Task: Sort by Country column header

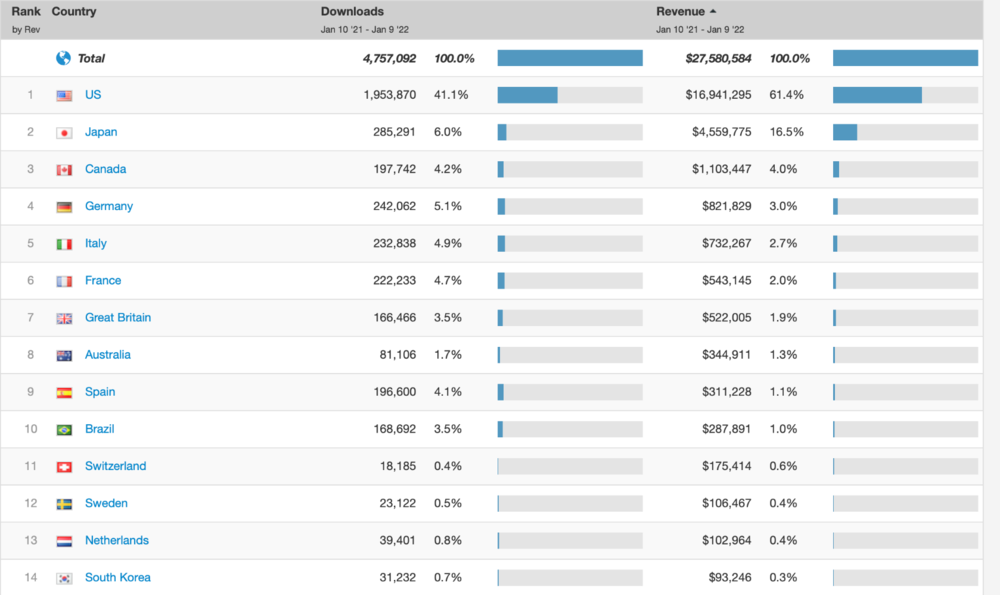Action: (74, 11)
